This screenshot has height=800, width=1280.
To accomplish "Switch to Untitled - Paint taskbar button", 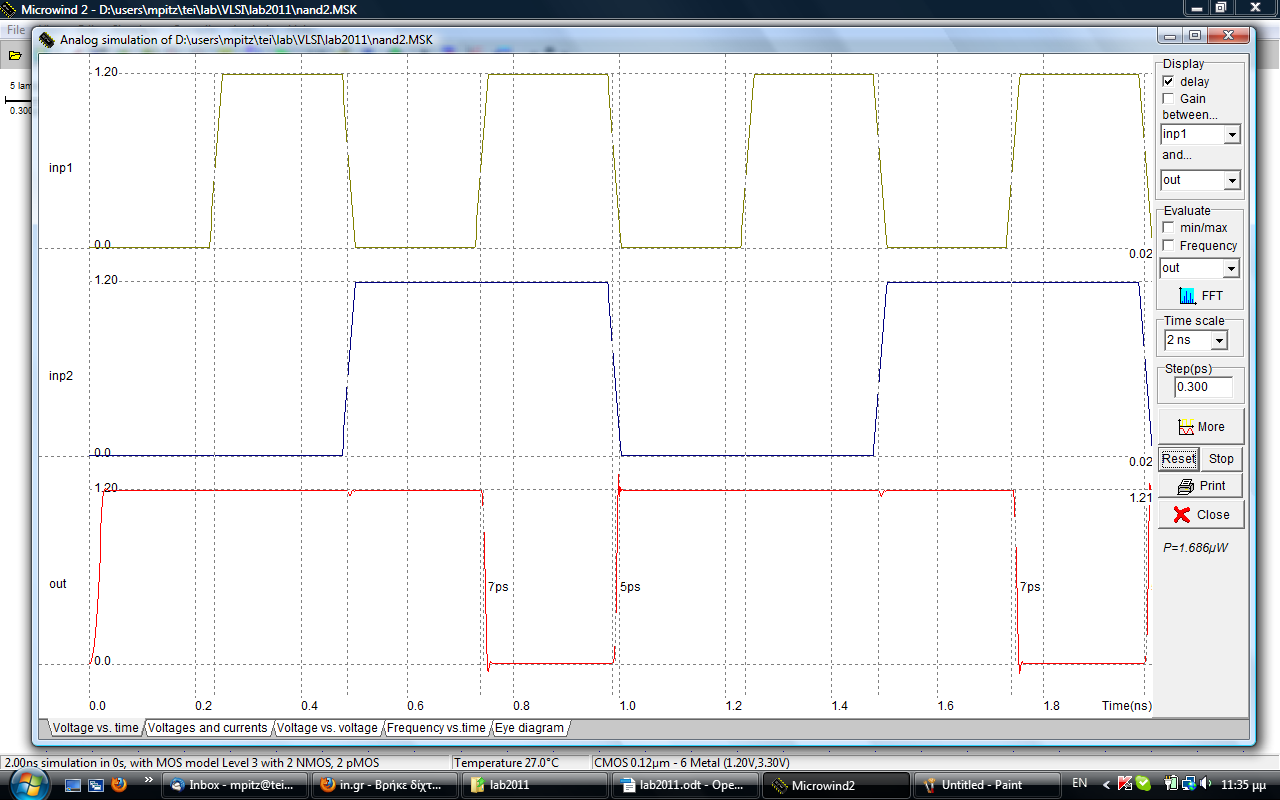I will pyautogui.click(x=986, y=785).
